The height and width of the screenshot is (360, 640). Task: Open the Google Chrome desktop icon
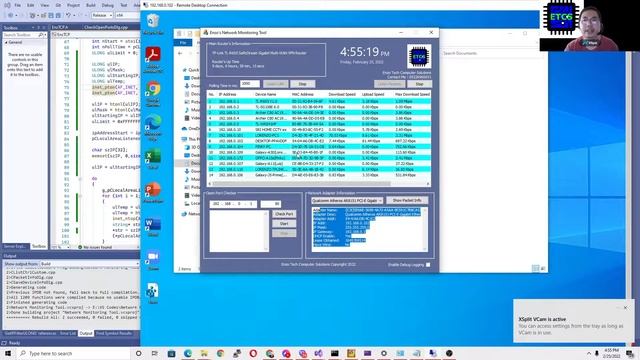click(153, 94)
